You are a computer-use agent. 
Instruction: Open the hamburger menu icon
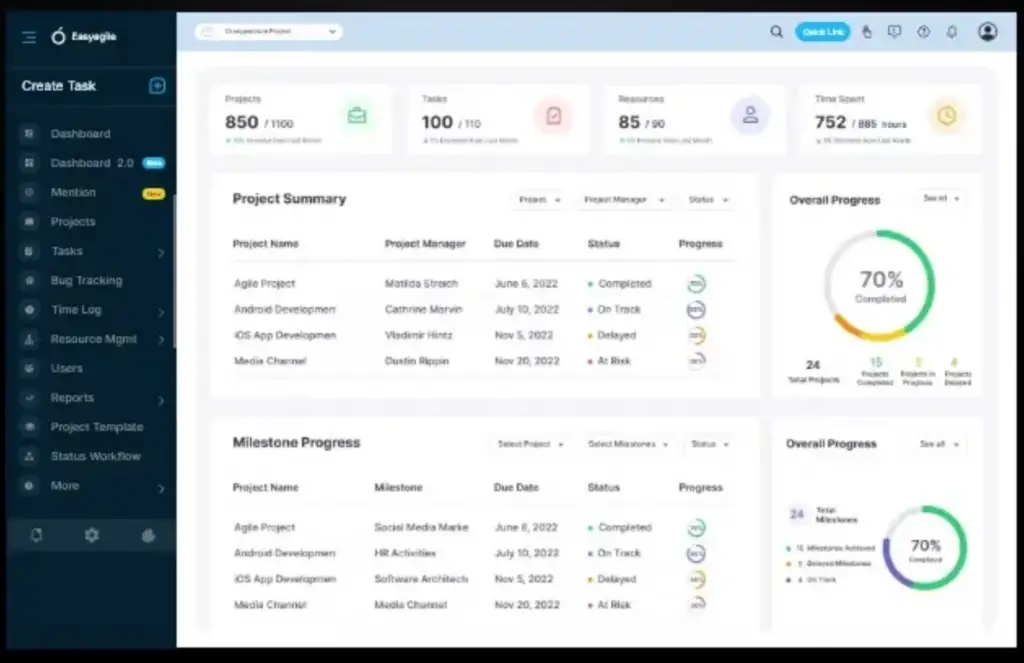(x=29, y=37)
